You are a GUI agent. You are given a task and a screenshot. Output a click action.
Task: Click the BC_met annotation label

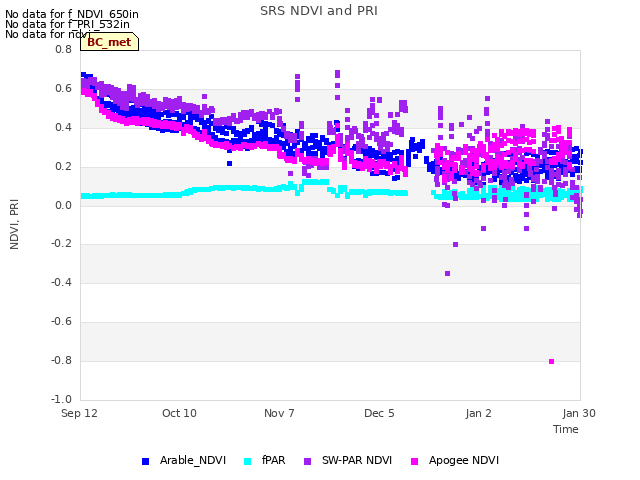[x=109, y=42]
